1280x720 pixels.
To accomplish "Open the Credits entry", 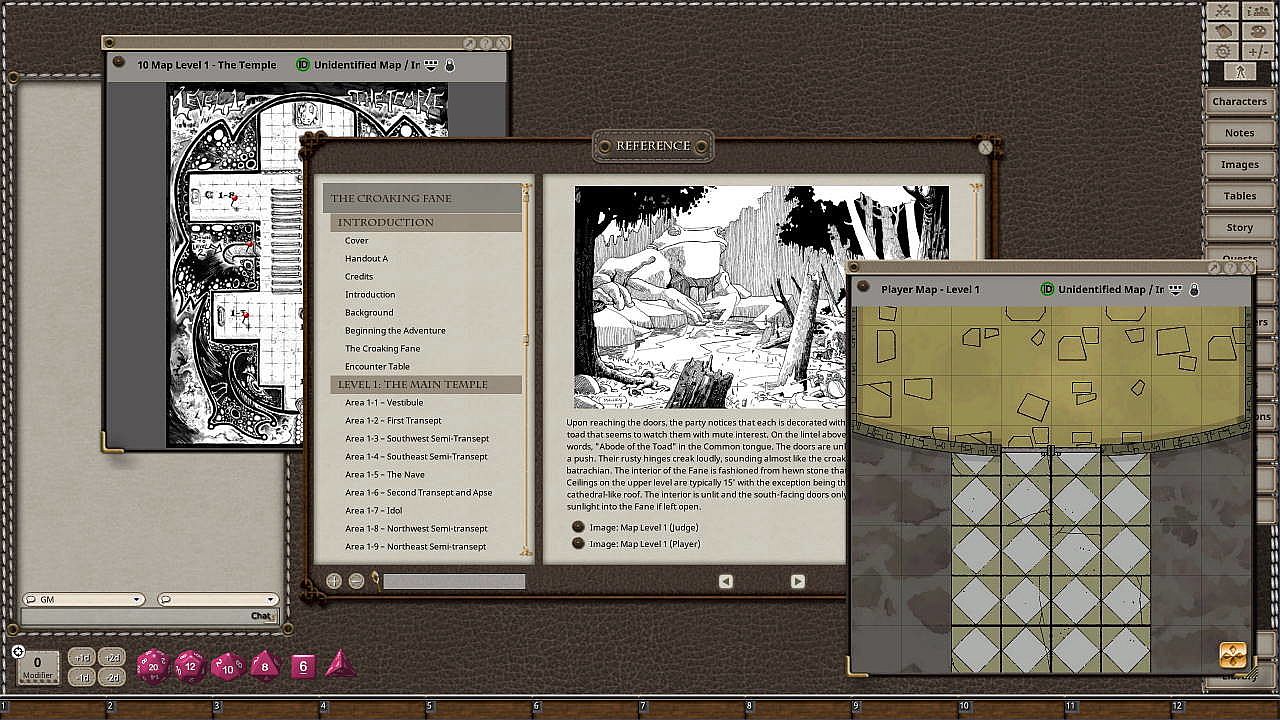I will (359, 277).
